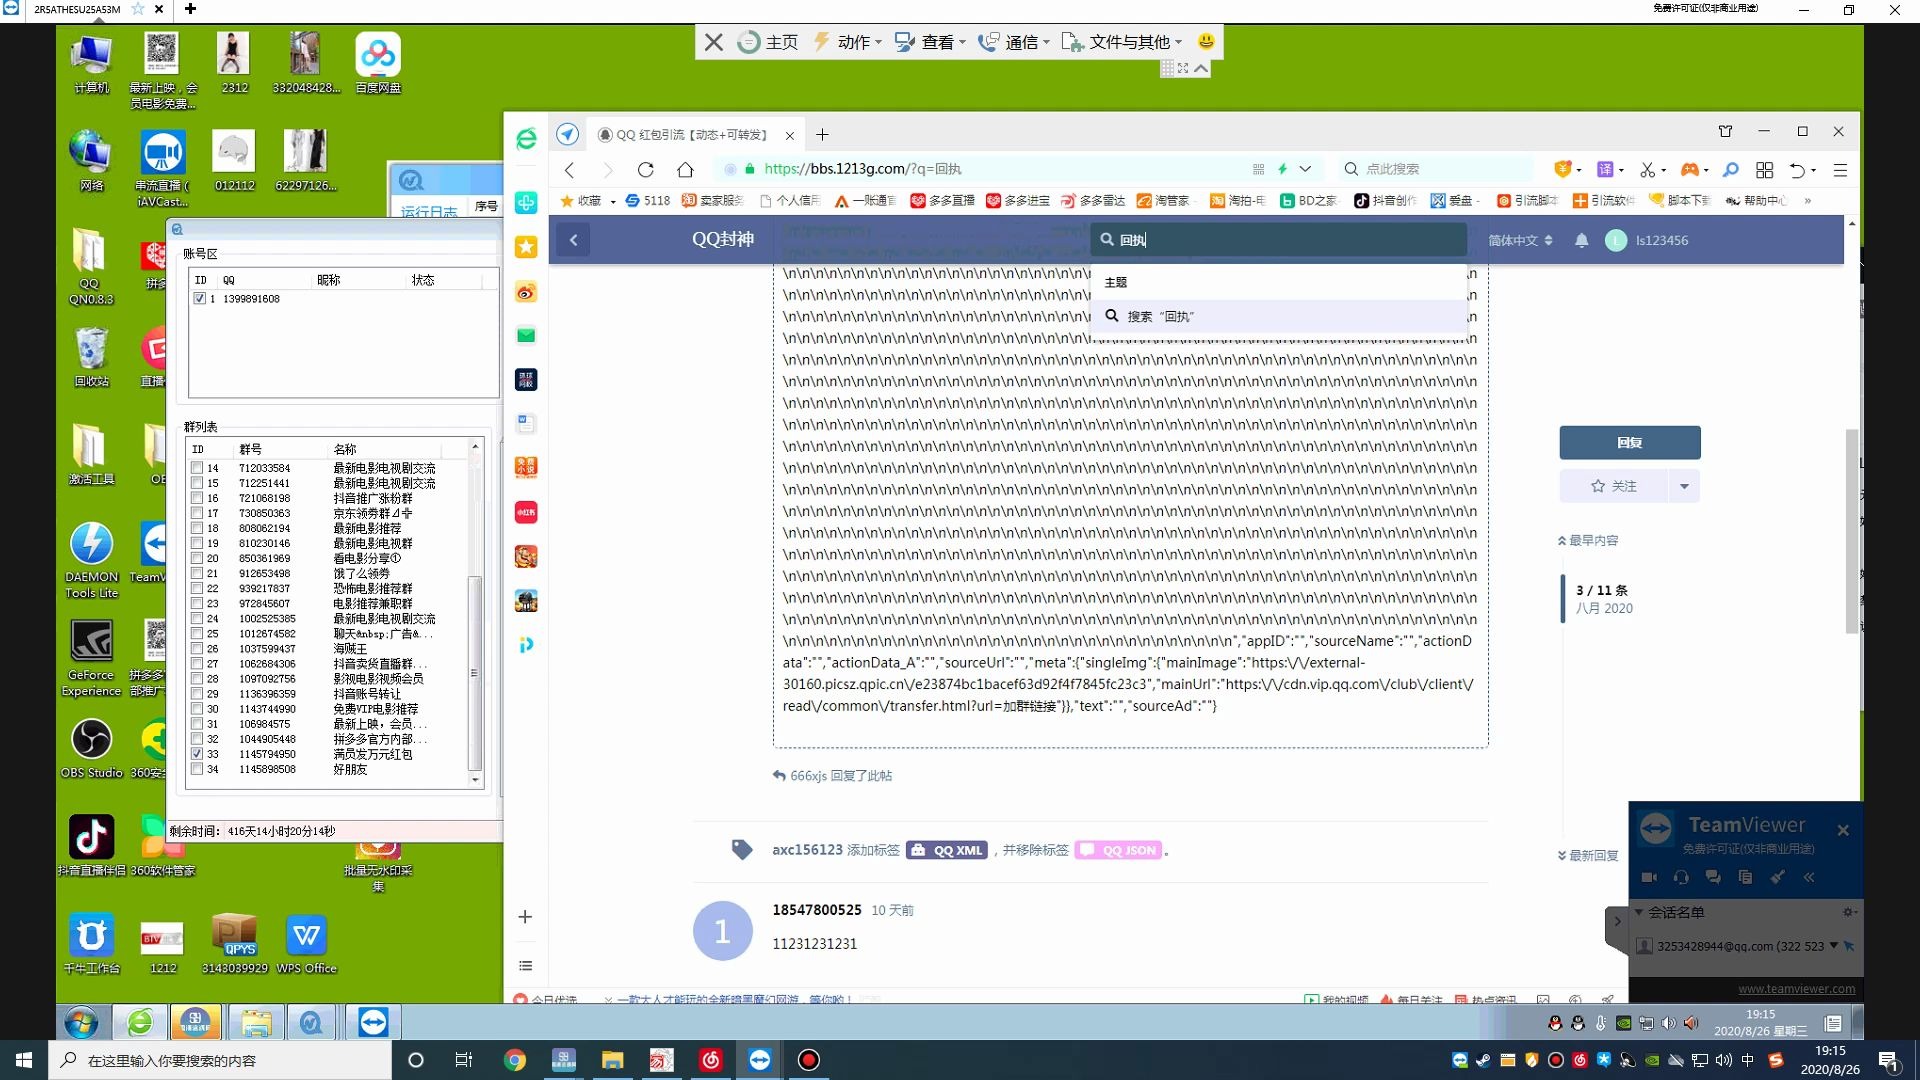Open Weibo icon in browser sidebar
The width and height of the screenshot is (1920, 1080).
(526, 292)
